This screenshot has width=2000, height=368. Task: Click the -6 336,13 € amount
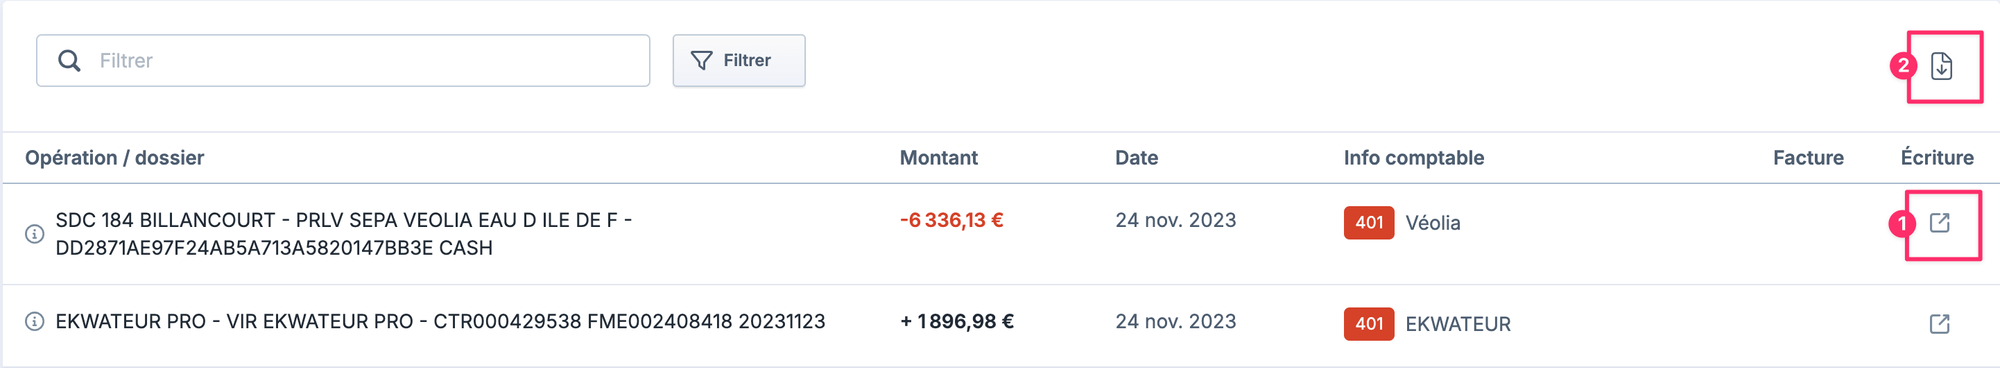pyautogui.click(x=952, y=220)
